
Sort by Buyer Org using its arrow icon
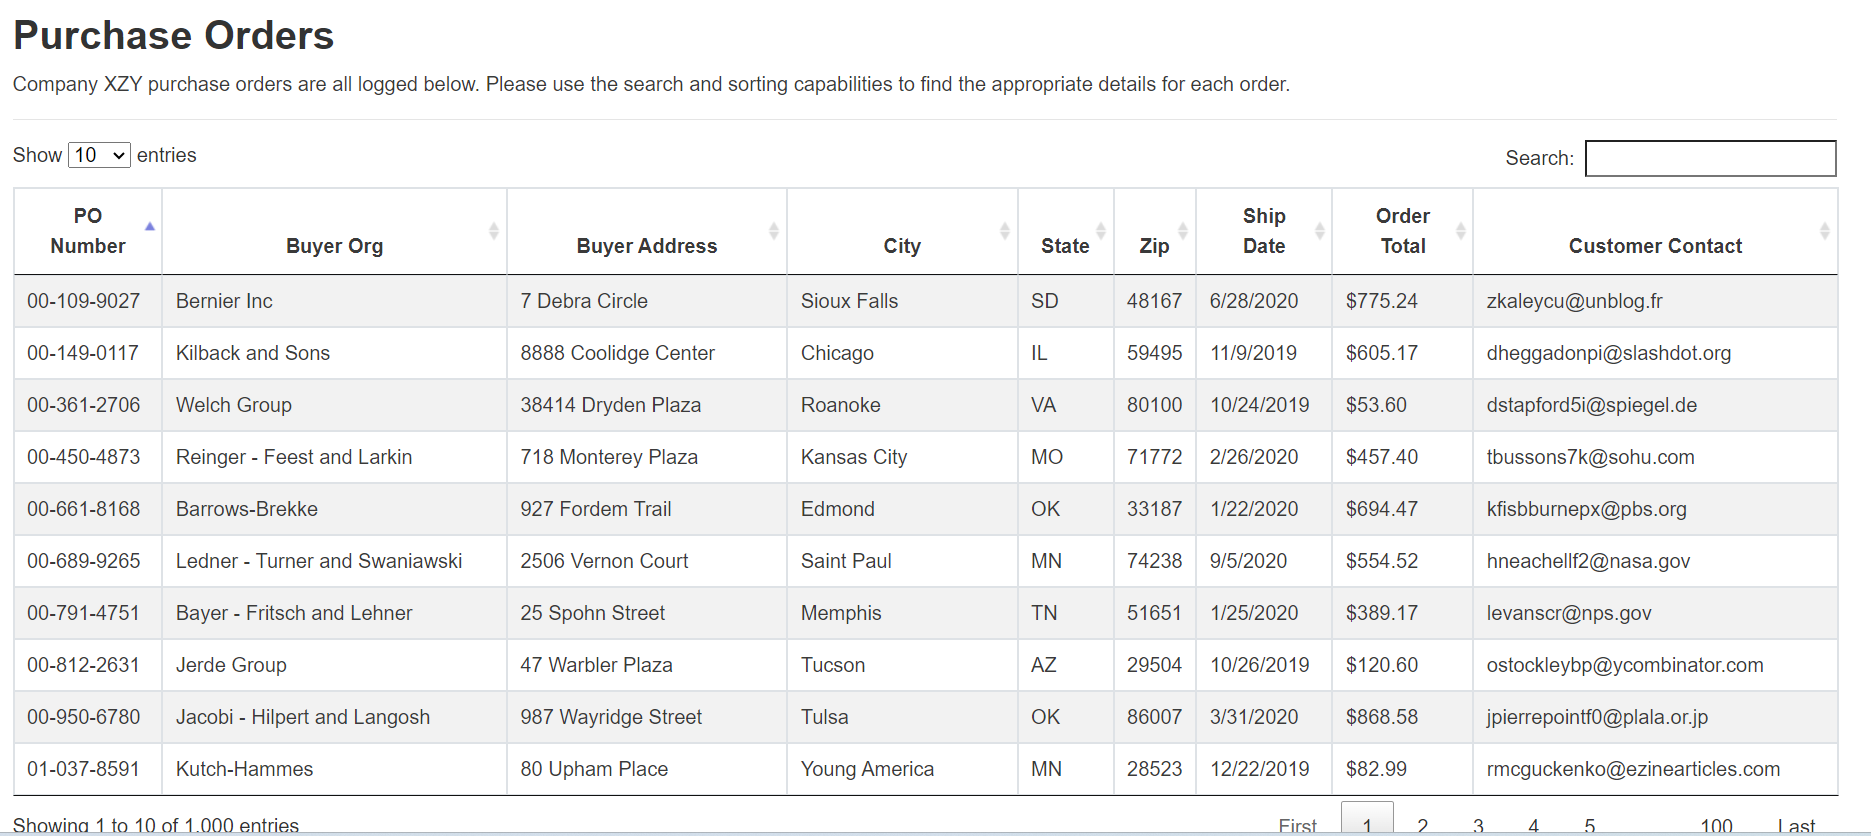tap(493, 231)
